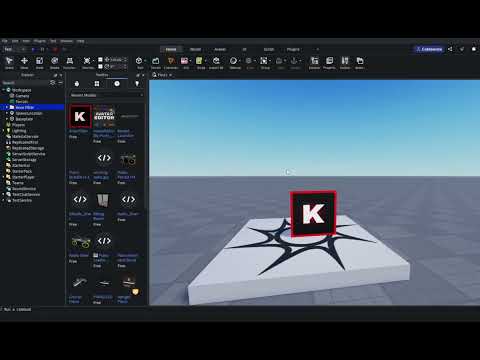
Task: Expand the Lighting node
Action: (3, 131)
